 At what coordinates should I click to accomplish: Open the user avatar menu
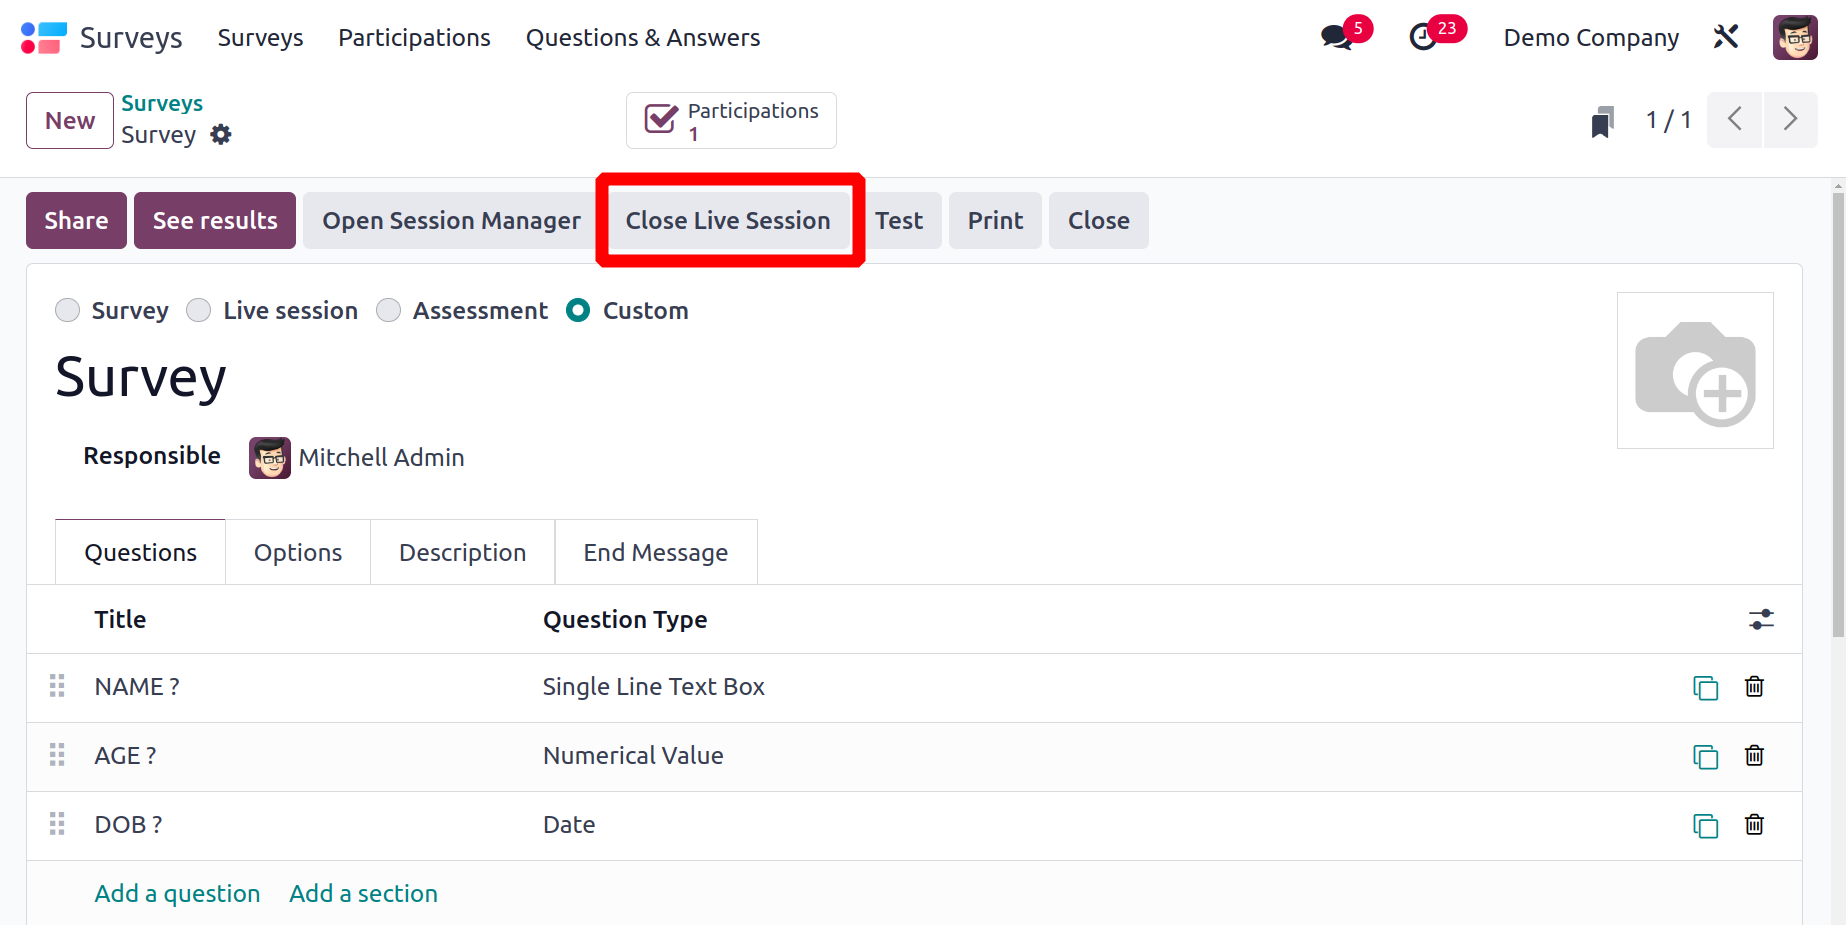[x=1795, y=38]
